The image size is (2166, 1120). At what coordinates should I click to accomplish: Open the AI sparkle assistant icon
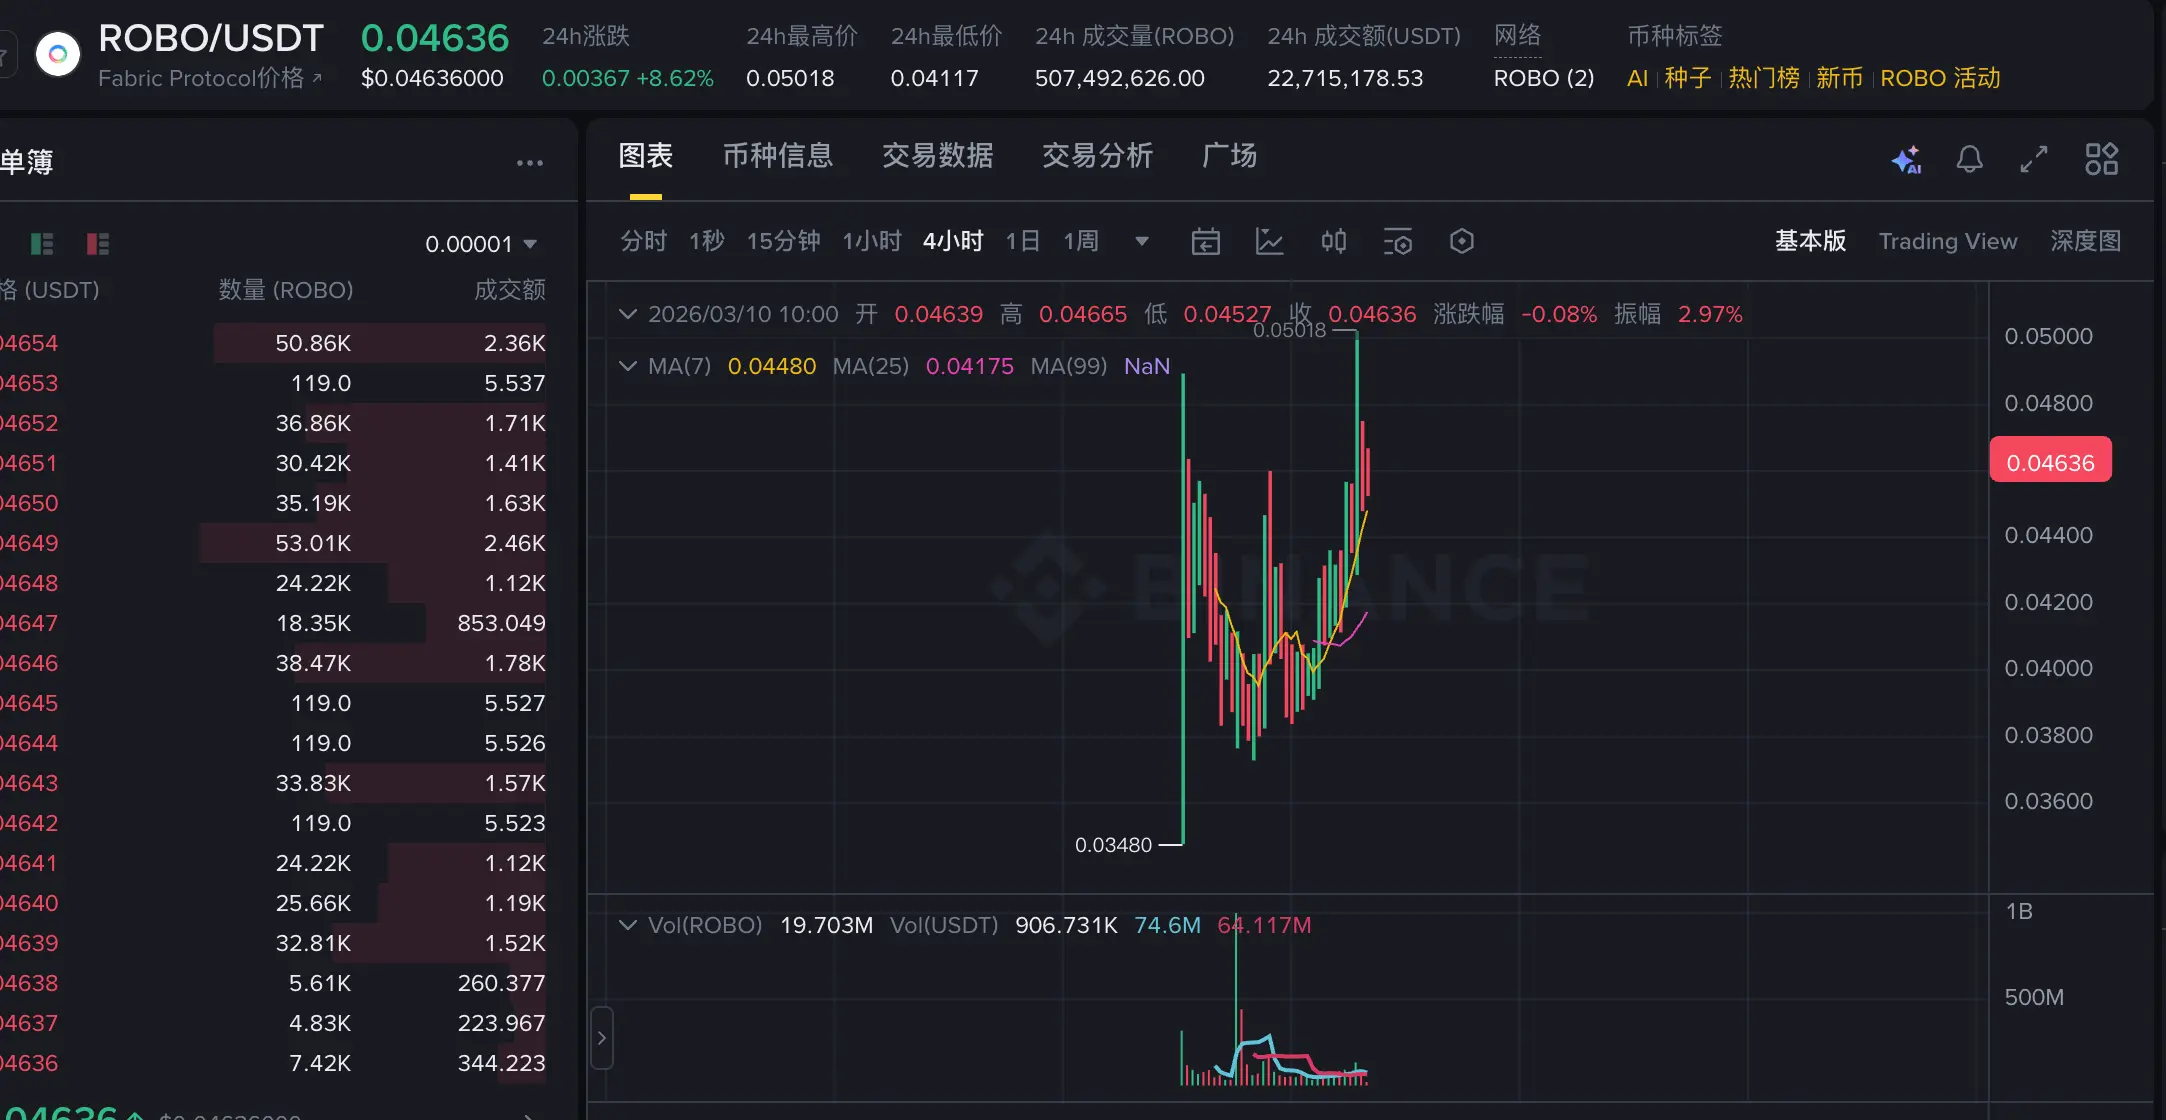click(1906, 159)
